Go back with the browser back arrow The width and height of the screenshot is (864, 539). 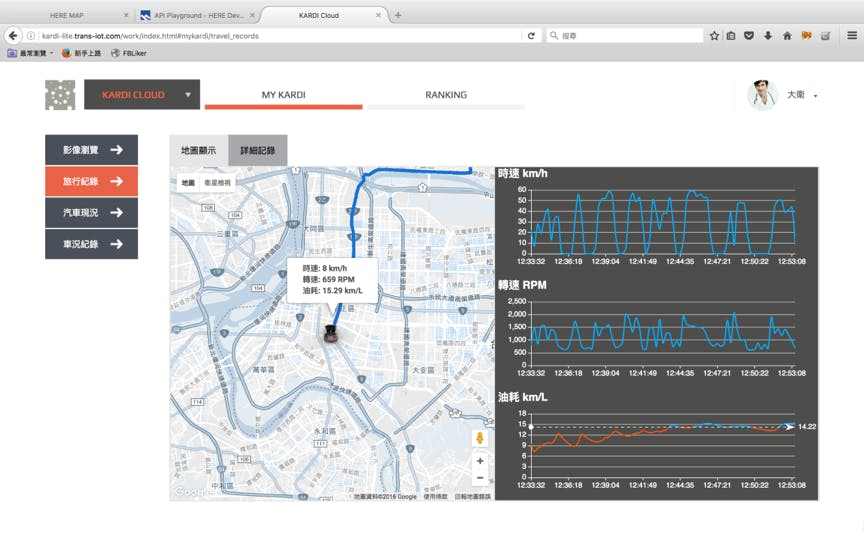13,36
